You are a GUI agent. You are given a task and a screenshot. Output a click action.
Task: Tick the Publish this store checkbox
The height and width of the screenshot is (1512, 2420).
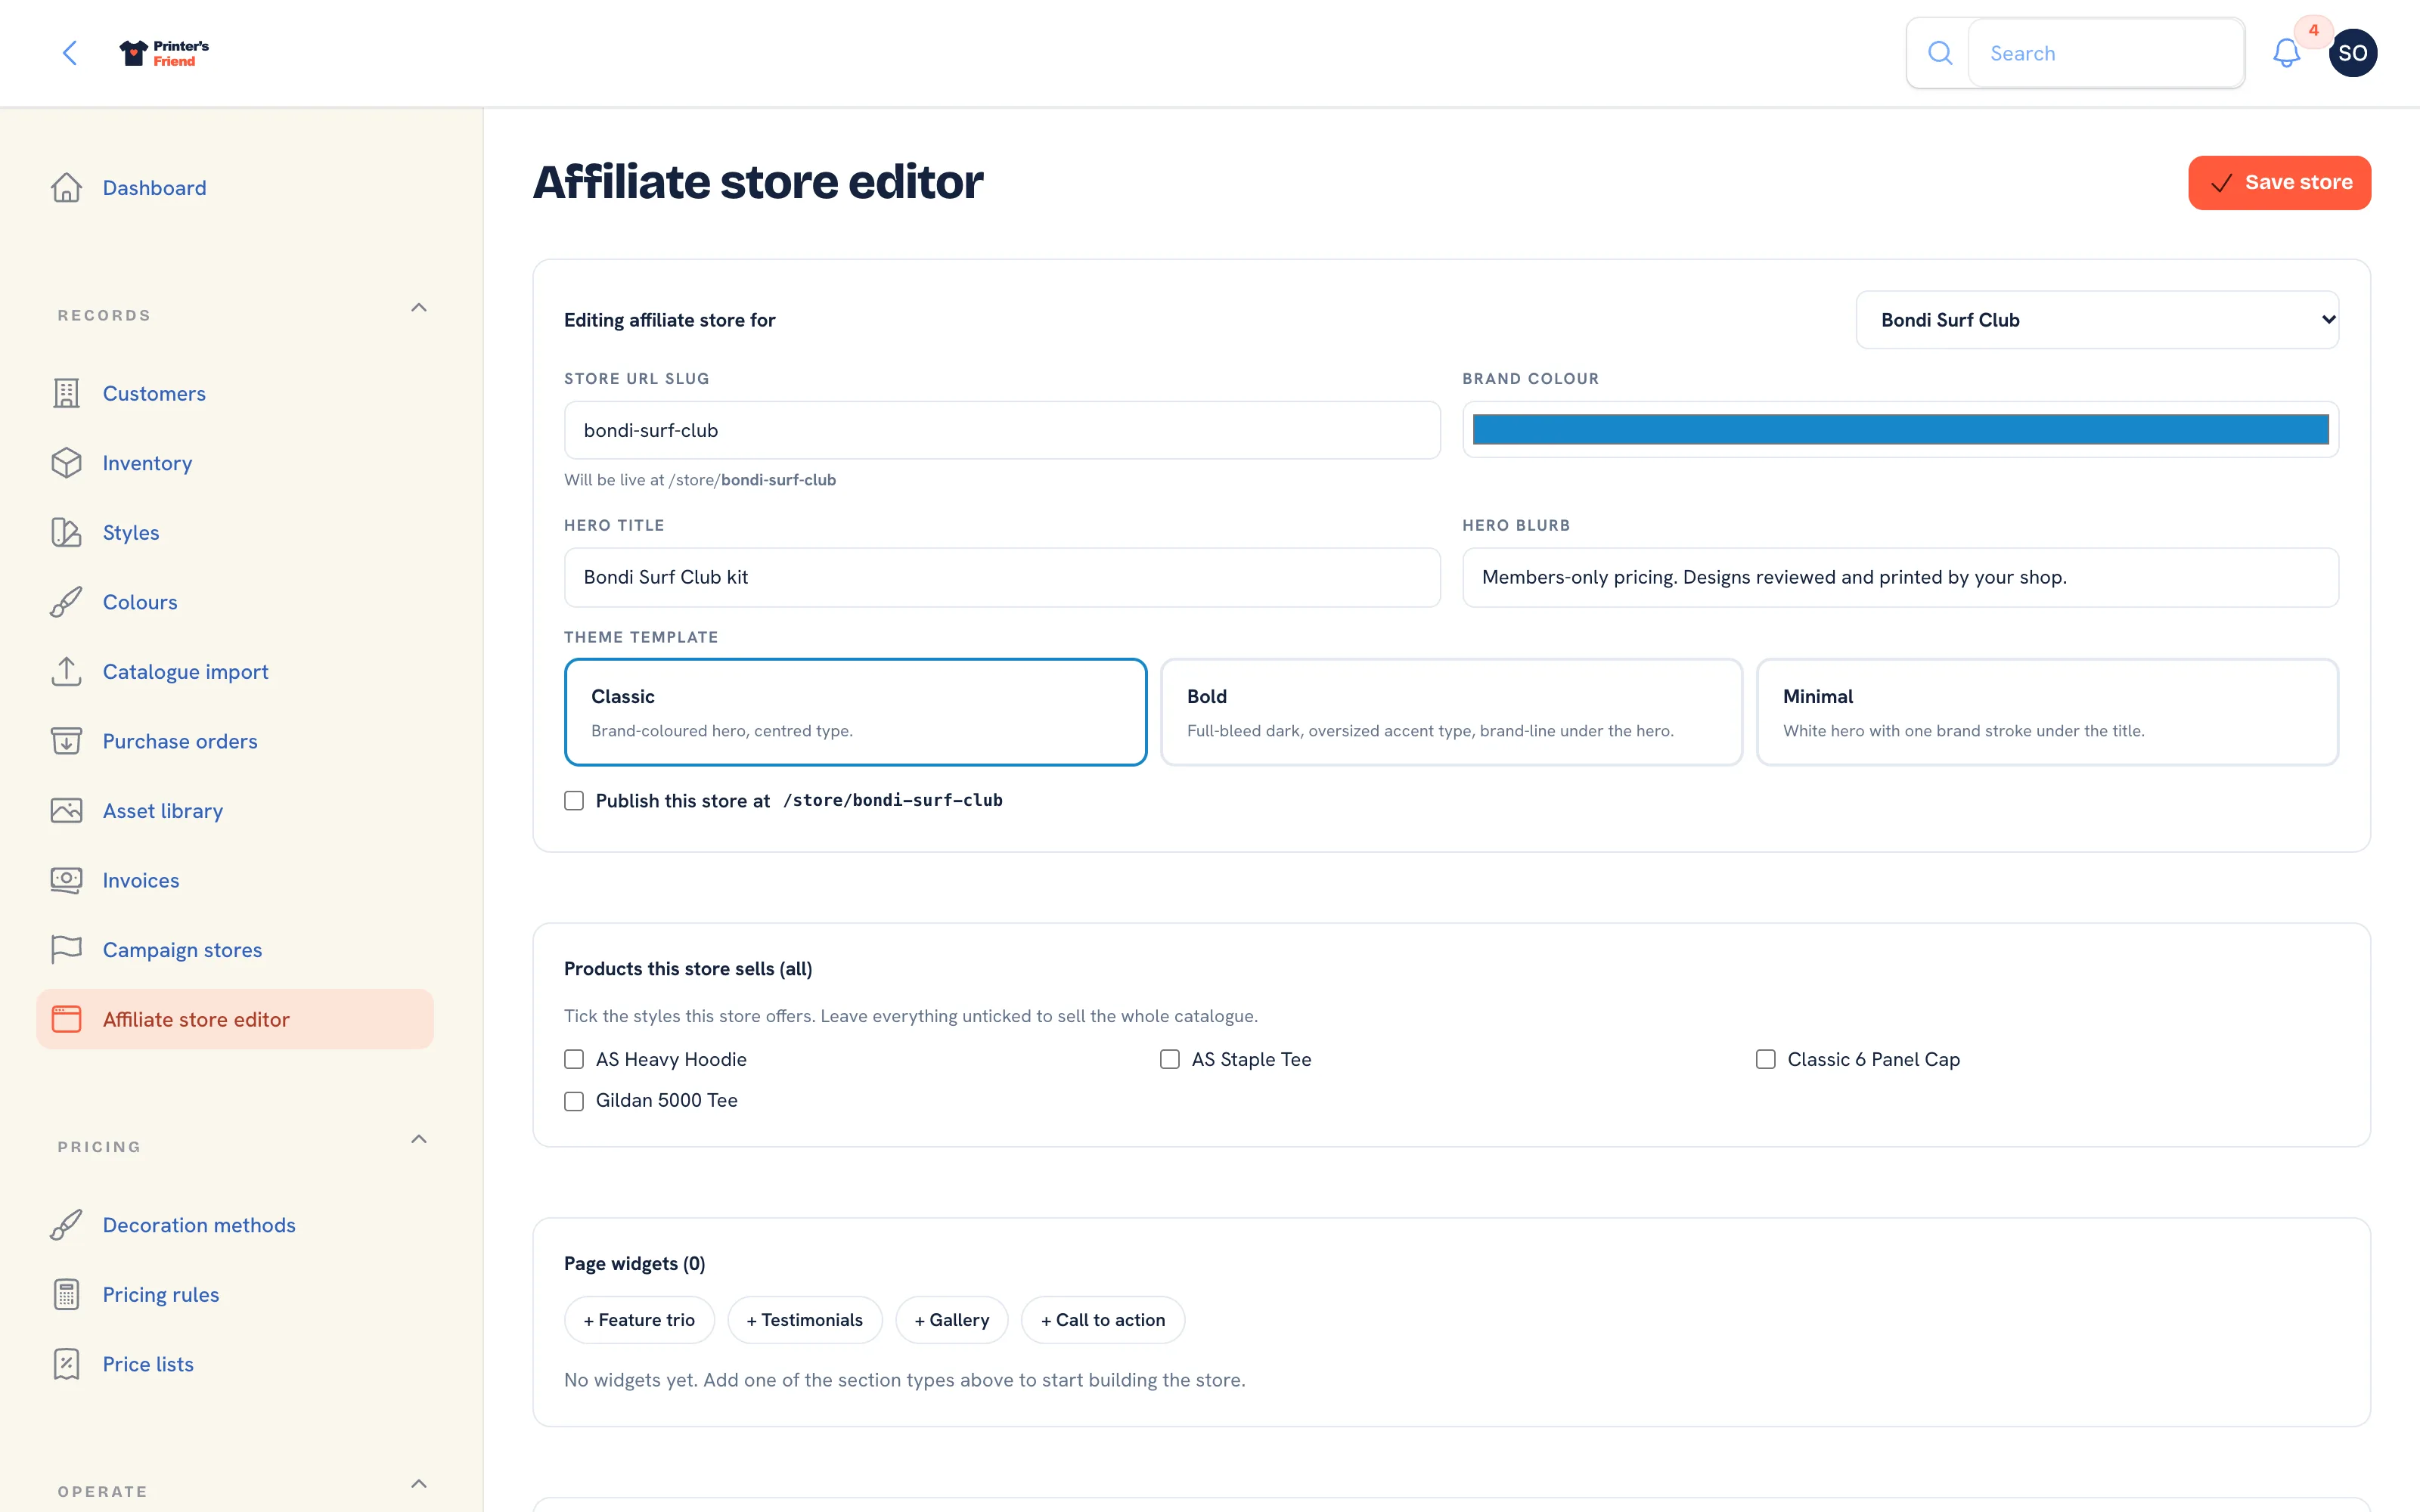click(x=574, y=801)
